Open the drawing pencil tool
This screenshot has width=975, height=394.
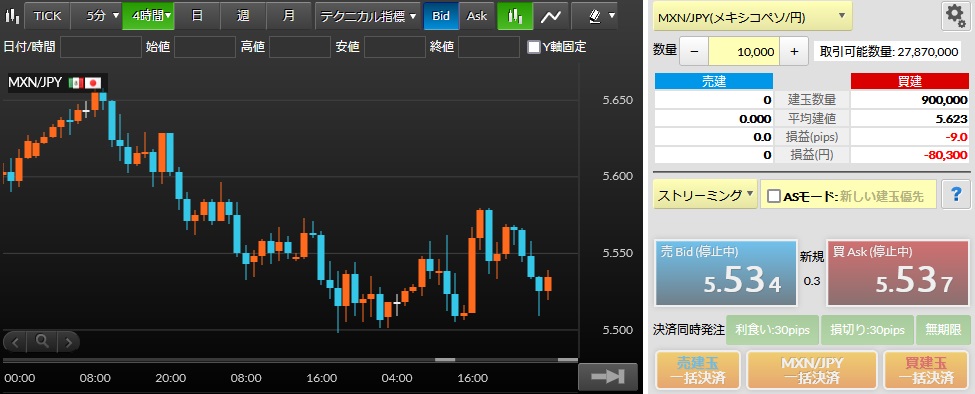594,16
